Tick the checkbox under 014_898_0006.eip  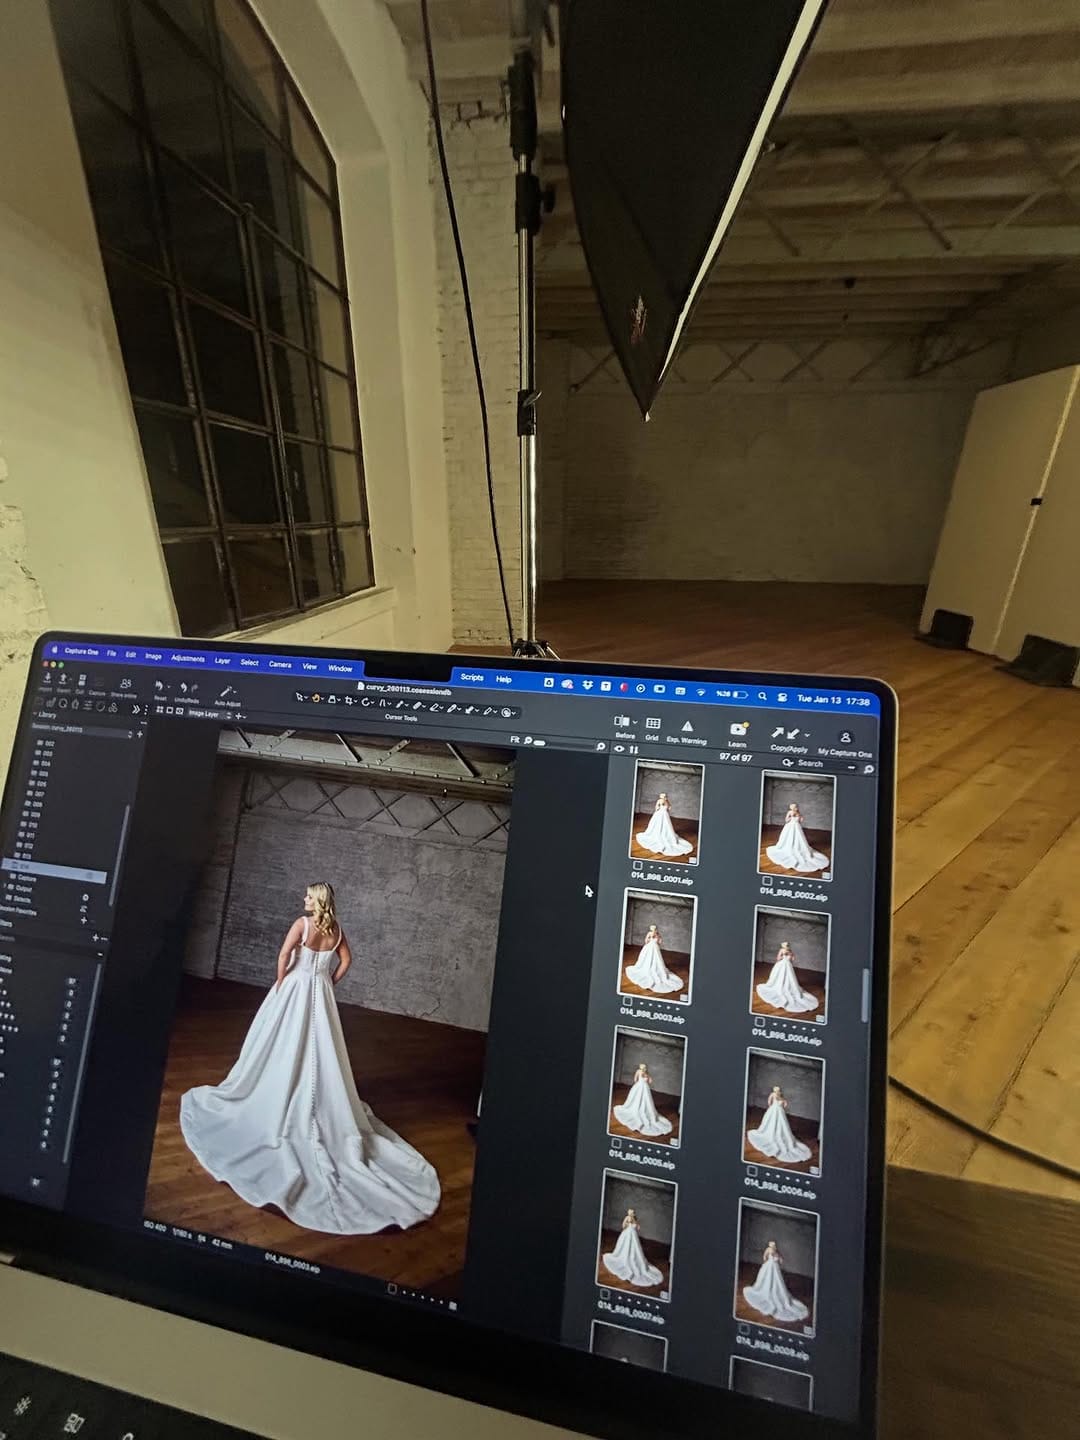[x=752, y=1171]
